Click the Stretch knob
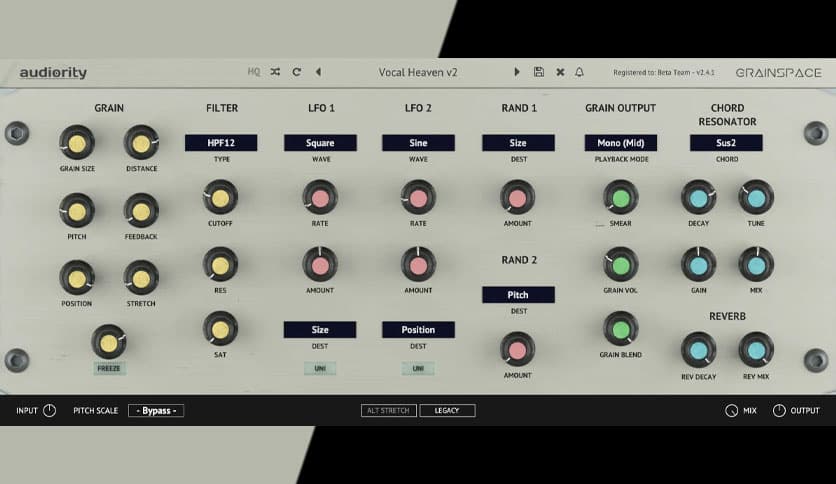The image size is (836, 484). coord(141,278)
